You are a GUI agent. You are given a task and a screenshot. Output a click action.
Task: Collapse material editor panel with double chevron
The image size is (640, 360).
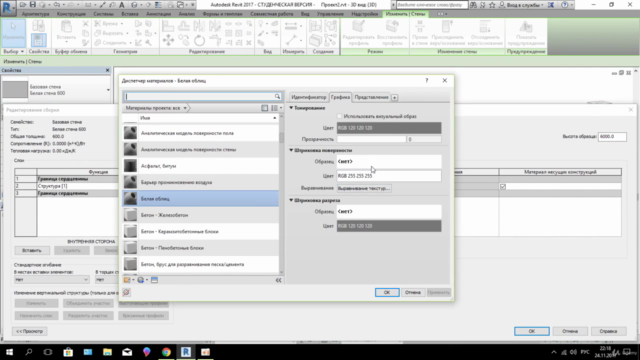(278, 280)
